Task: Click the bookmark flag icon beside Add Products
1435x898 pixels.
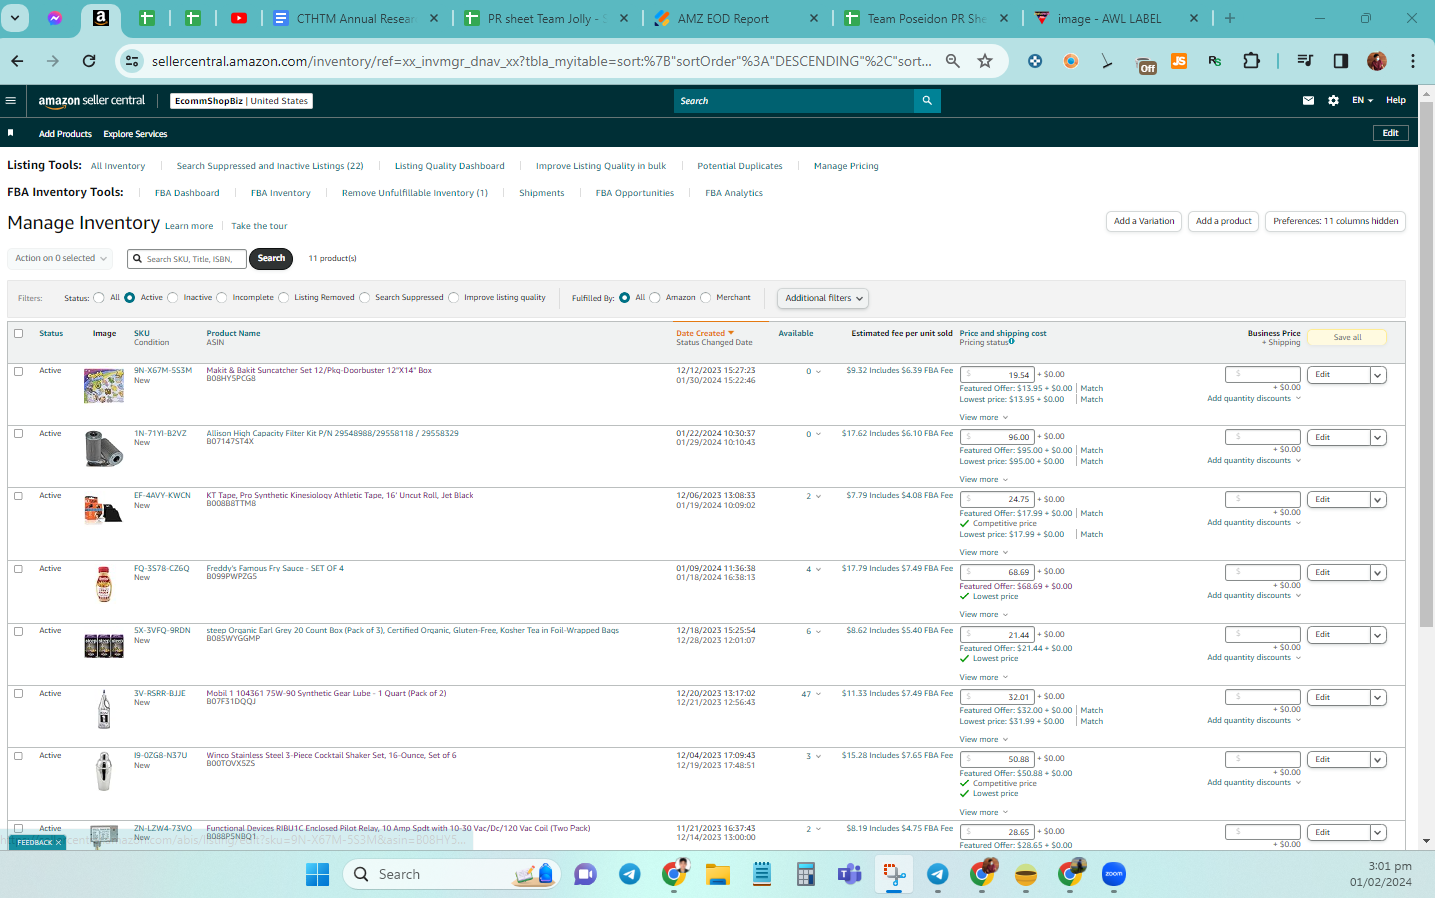Action: [11, 133]
